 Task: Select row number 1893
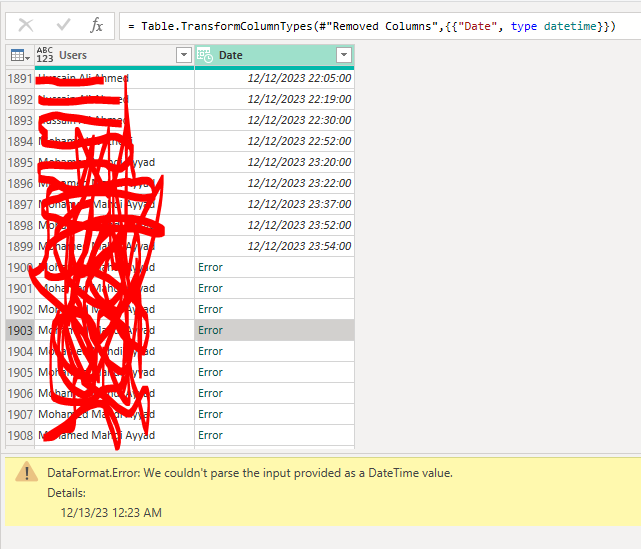pyautogui.click(x=20, y=121)
